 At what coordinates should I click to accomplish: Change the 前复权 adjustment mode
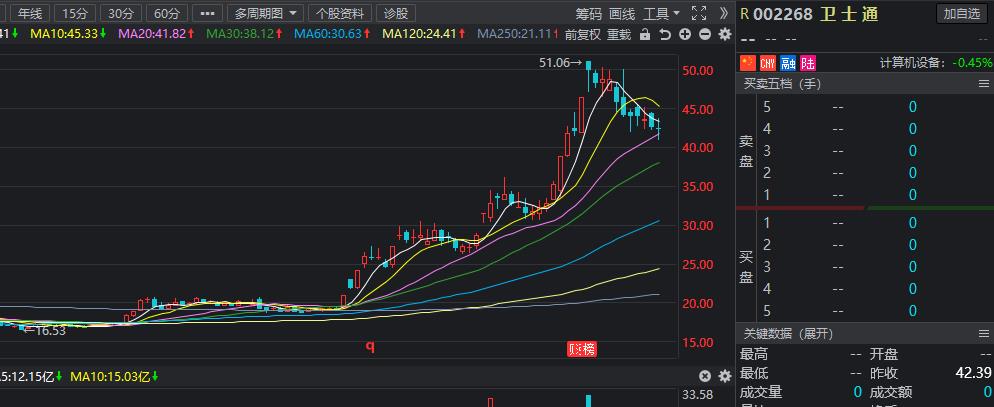(x=583, y=35)
